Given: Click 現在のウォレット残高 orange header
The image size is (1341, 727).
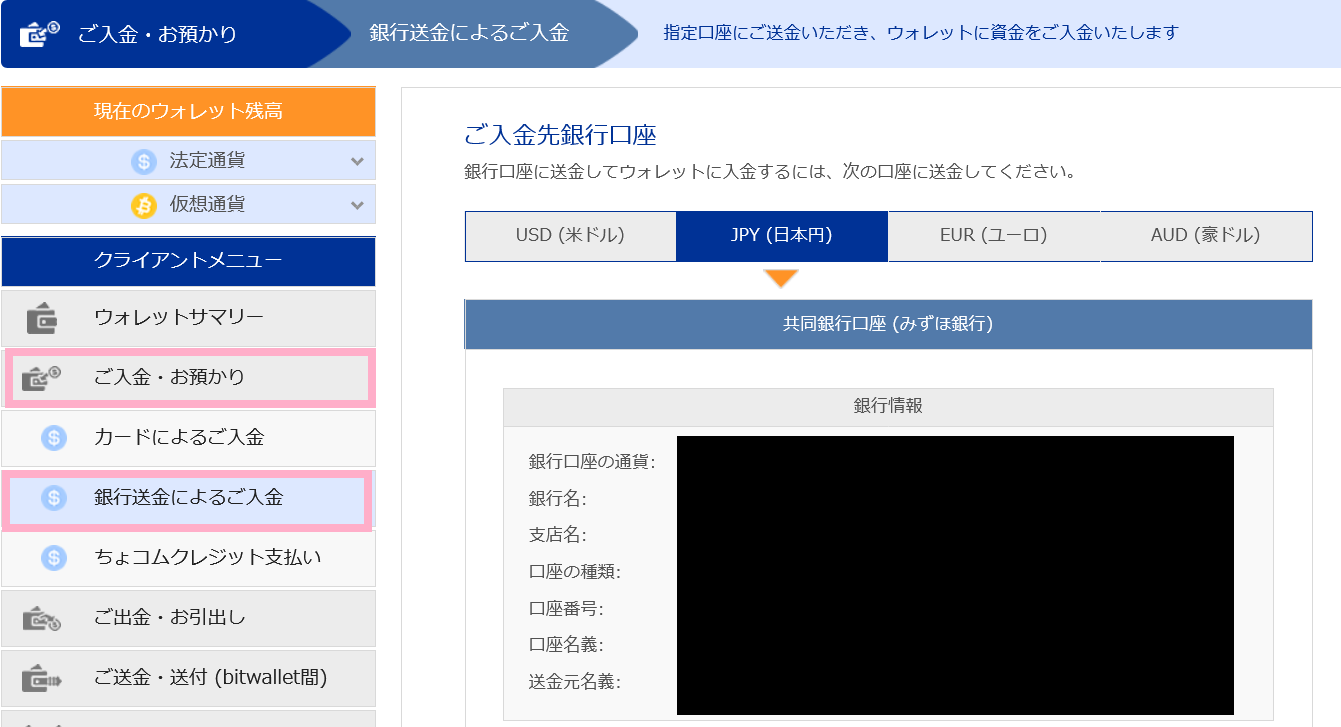Looking at the screenshot, I should coord(188,111).
